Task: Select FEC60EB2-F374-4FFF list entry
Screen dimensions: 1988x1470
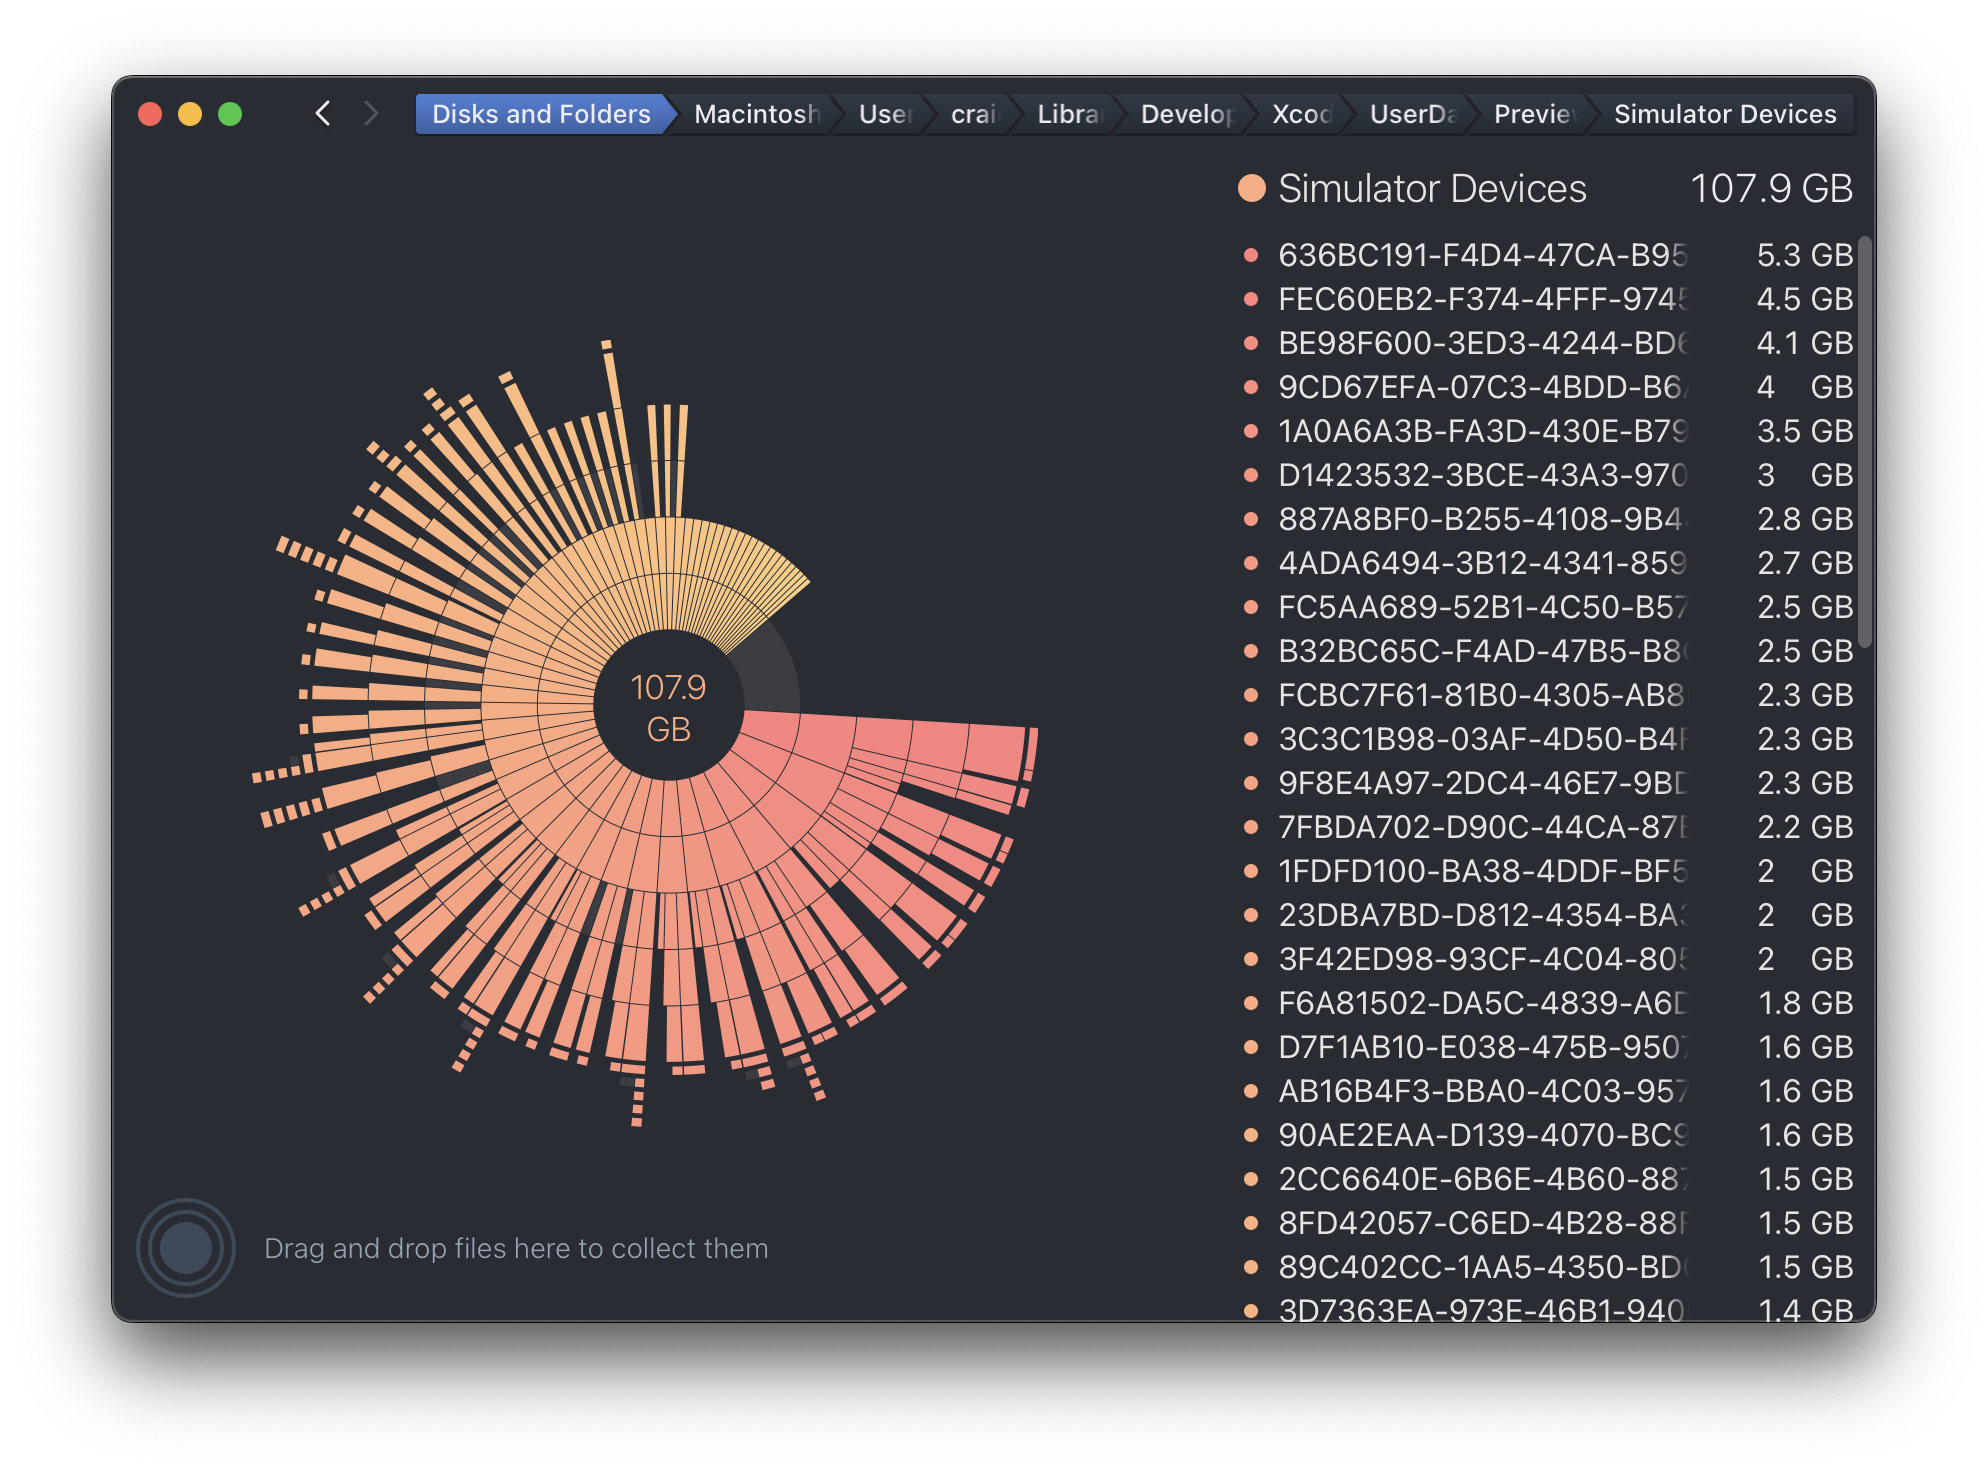Action: pyautogui.click(x=1481, y=299)
